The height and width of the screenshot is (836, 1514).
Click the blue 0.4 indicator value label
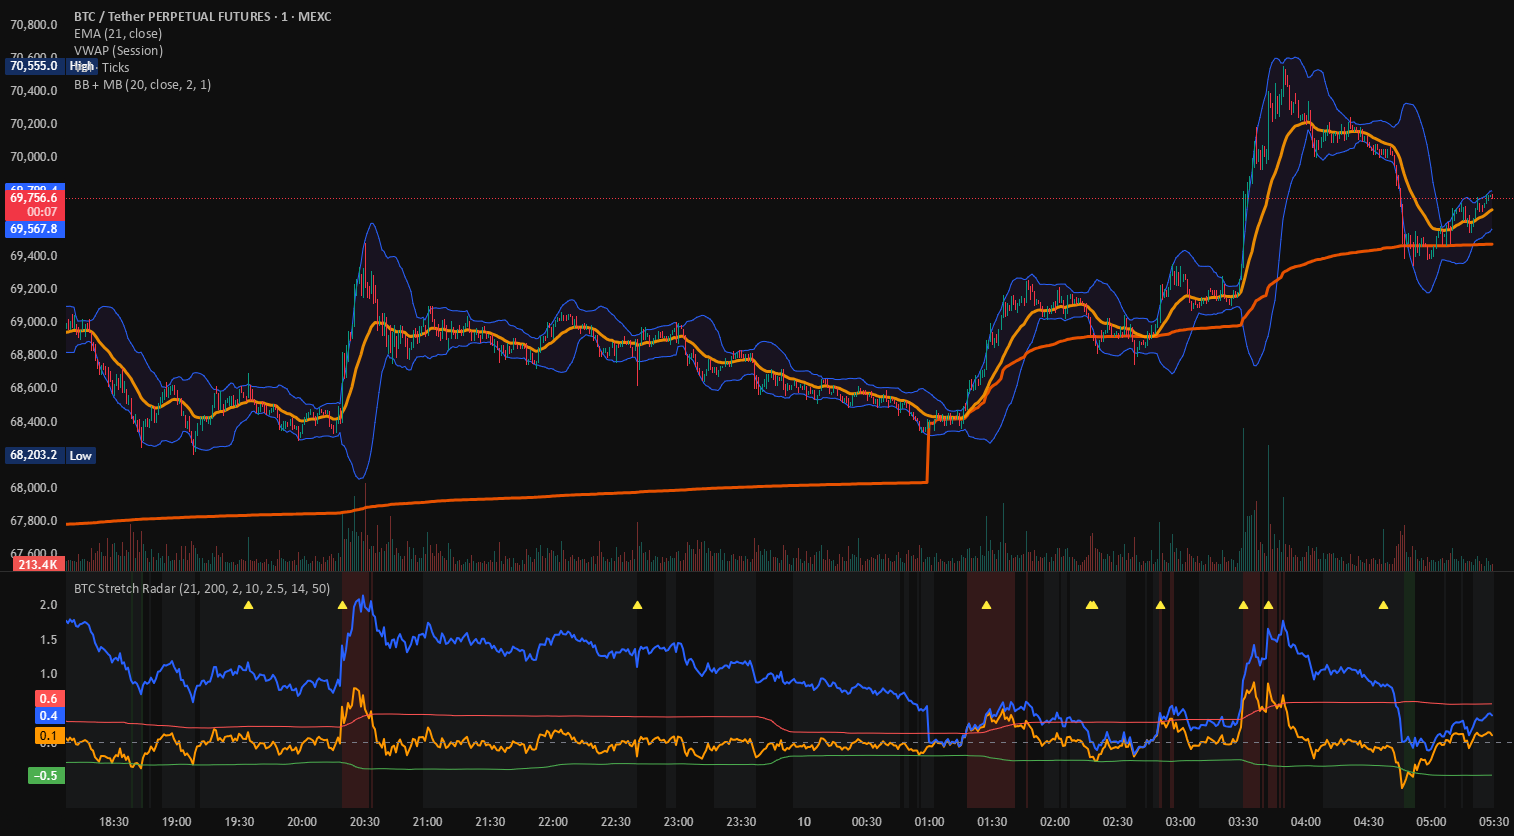click(x=49, y=716)
